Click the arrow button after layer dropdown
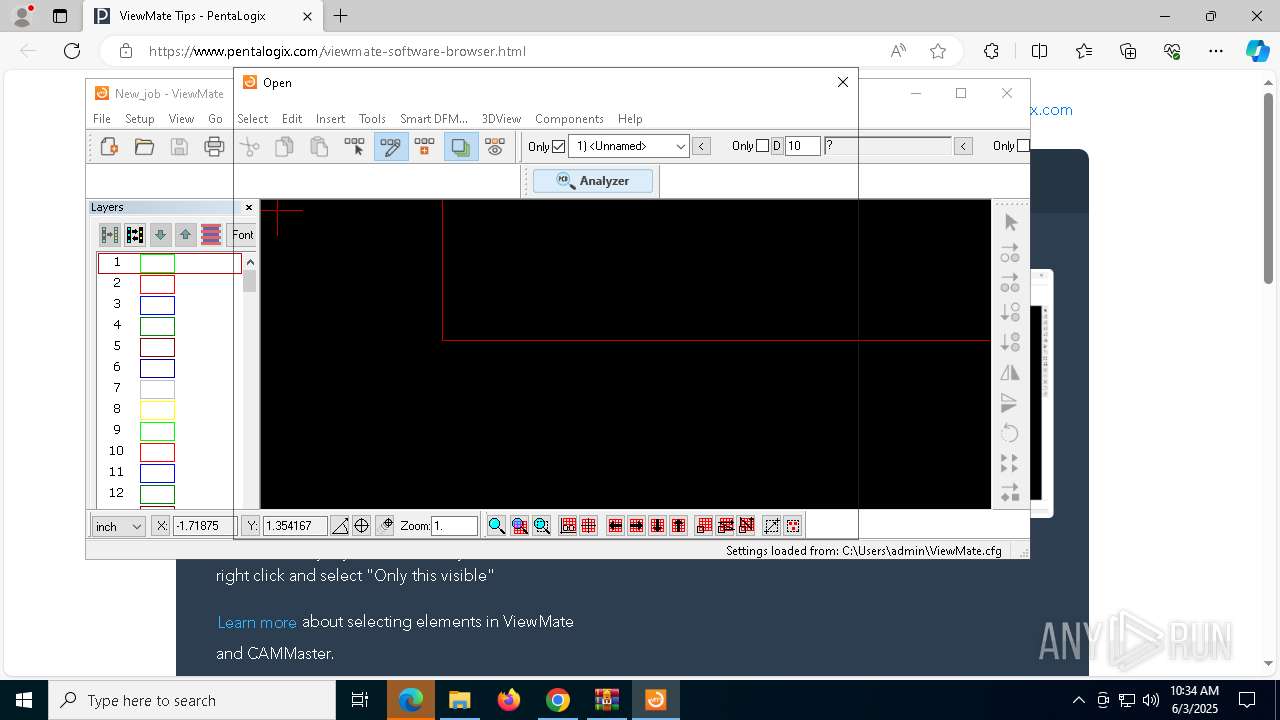This screenshot has height=720, width=1280. click(x=702, y=146)
